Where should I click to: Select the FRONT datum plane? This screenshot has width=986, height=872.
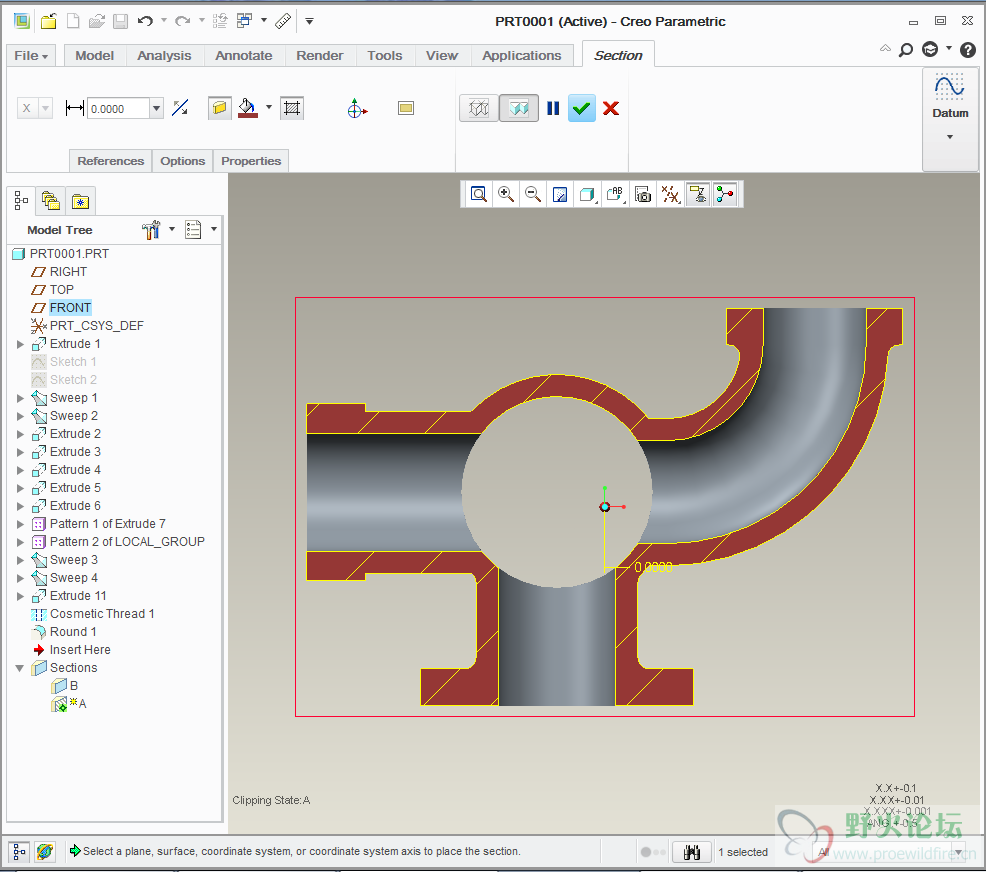[70, 307]
